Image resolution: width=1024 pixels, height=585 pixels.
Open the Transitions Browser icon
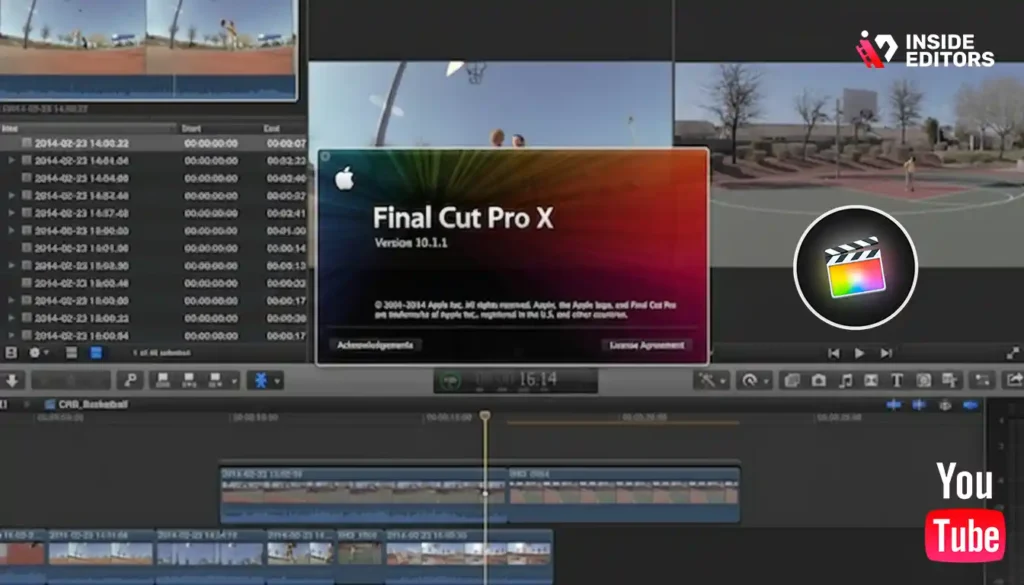(x=871, y=380)
